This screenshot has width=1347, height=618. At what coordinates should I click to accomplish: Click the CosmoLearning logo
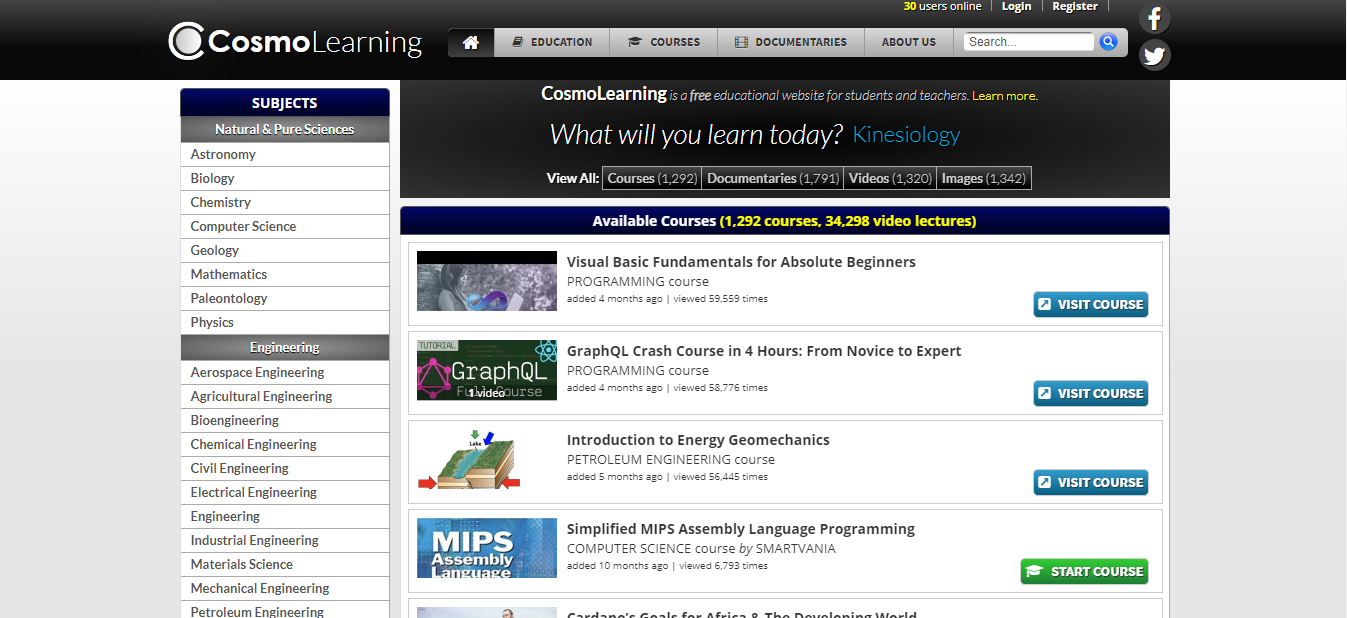pyautogui.click(x=296, y=42)
